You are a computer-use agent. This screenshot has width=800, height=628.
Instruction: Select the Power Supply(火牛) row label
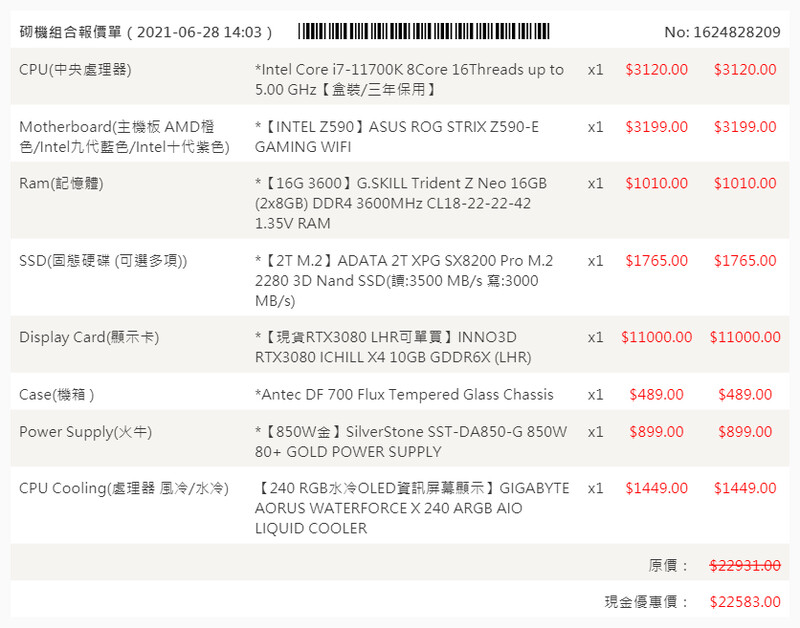(x=79, y=432)
